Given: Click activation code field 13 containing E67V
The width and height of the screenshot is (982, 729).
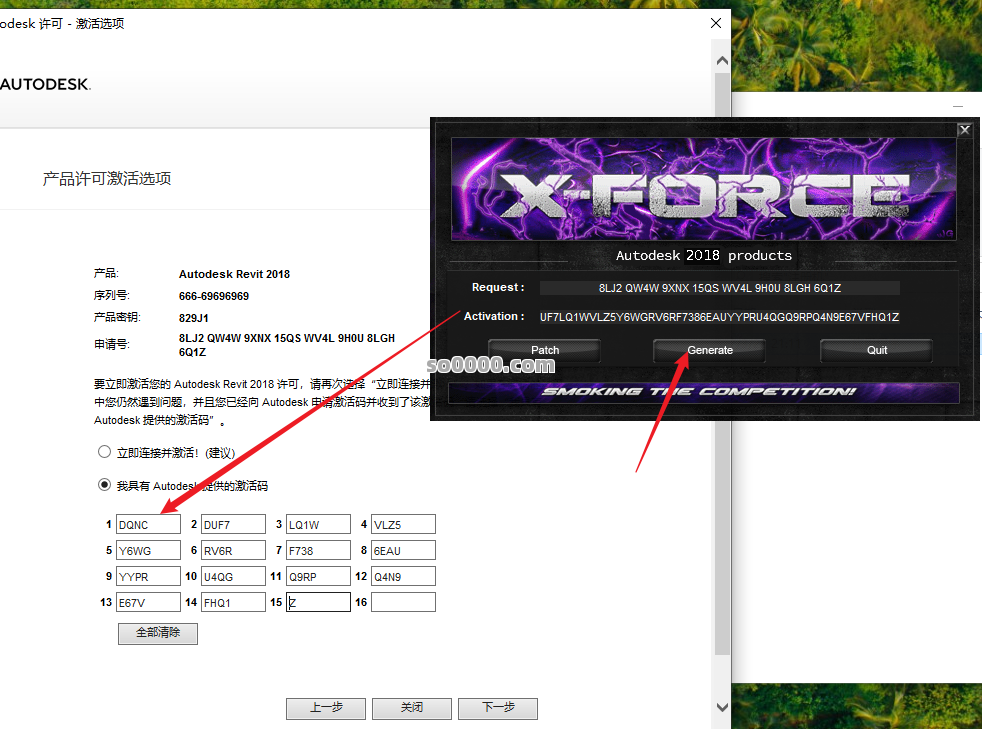Looking at the screenshot, I should click(148, 602).
